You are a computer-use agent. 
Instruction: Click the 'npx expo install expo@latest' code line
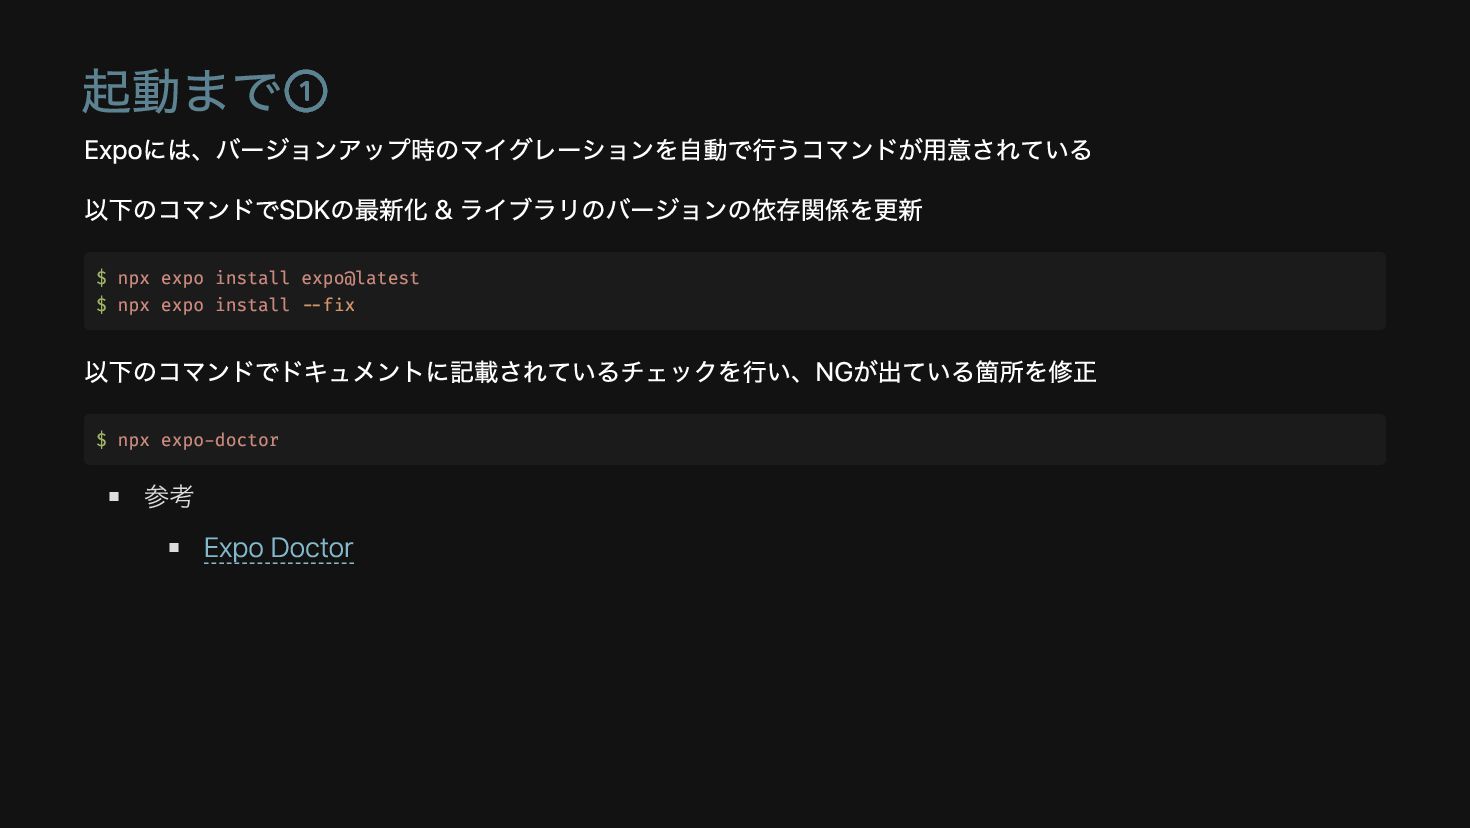268,278
